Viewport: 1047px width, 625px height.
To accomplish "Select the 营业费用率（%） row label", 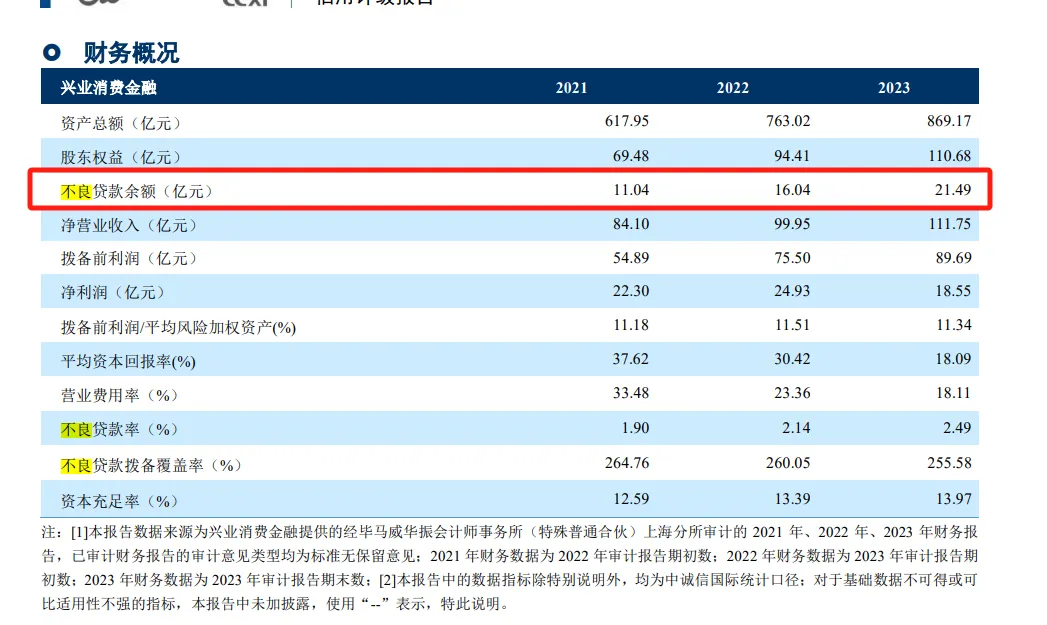I will [120, 395].
